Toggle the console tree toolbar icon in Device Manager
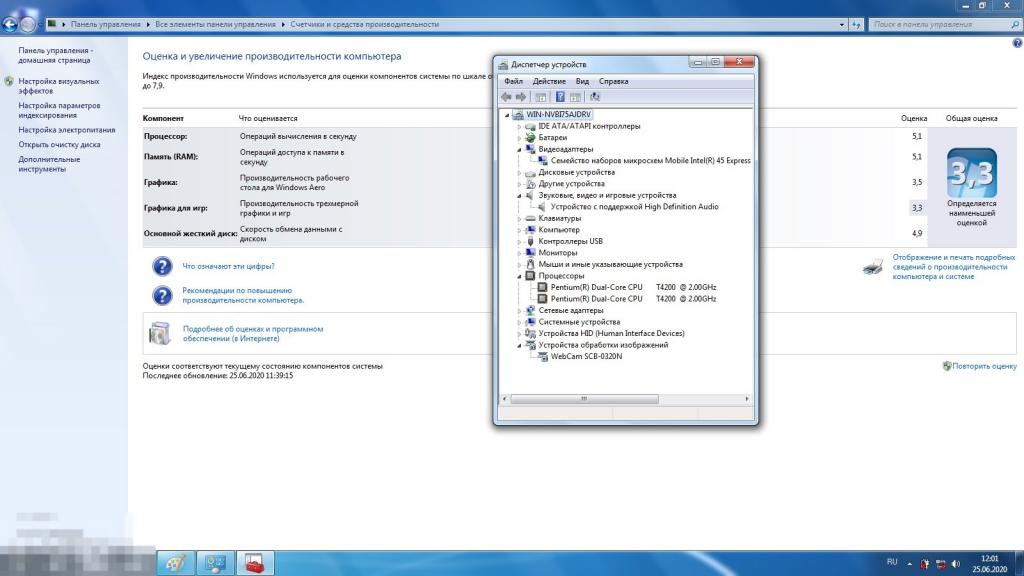Viewport: 1024px width, 576px height. (x=541, y=97)
